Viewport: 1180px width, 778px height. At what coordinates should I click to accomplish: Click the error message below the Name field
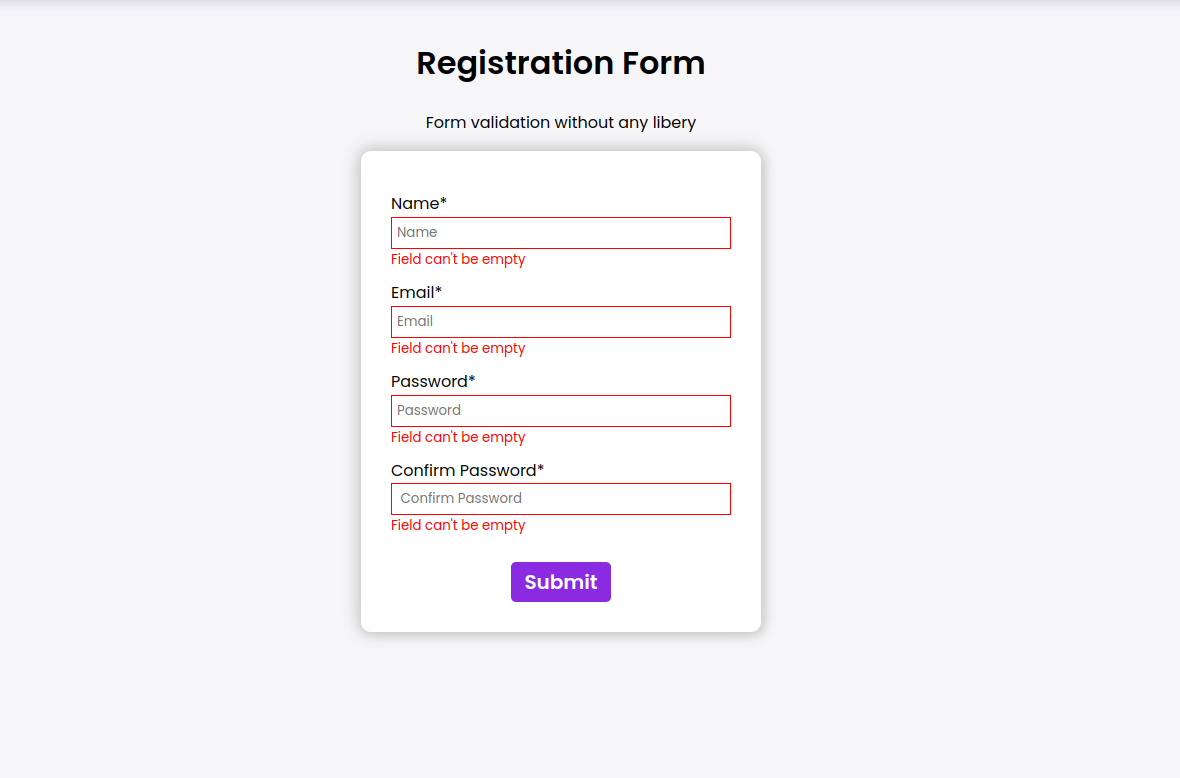point(458,260)
